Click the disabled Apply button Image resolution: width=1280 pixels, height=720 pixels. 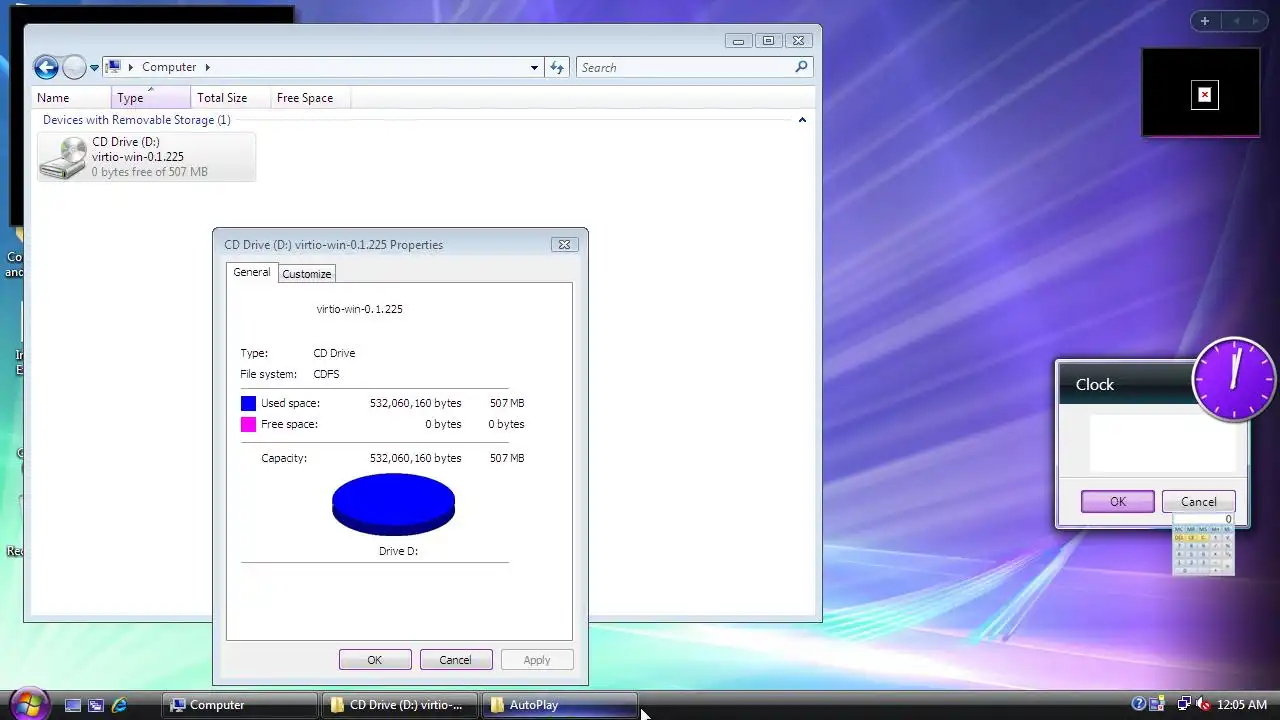(537, 660)
